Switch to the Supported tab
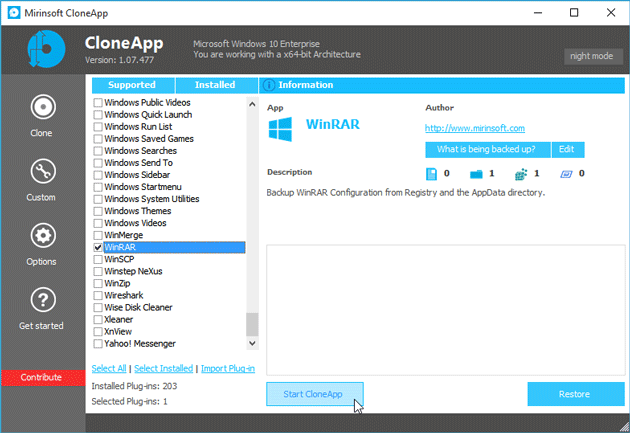Viewport: 630px width, 433px height. click(133, 85)
